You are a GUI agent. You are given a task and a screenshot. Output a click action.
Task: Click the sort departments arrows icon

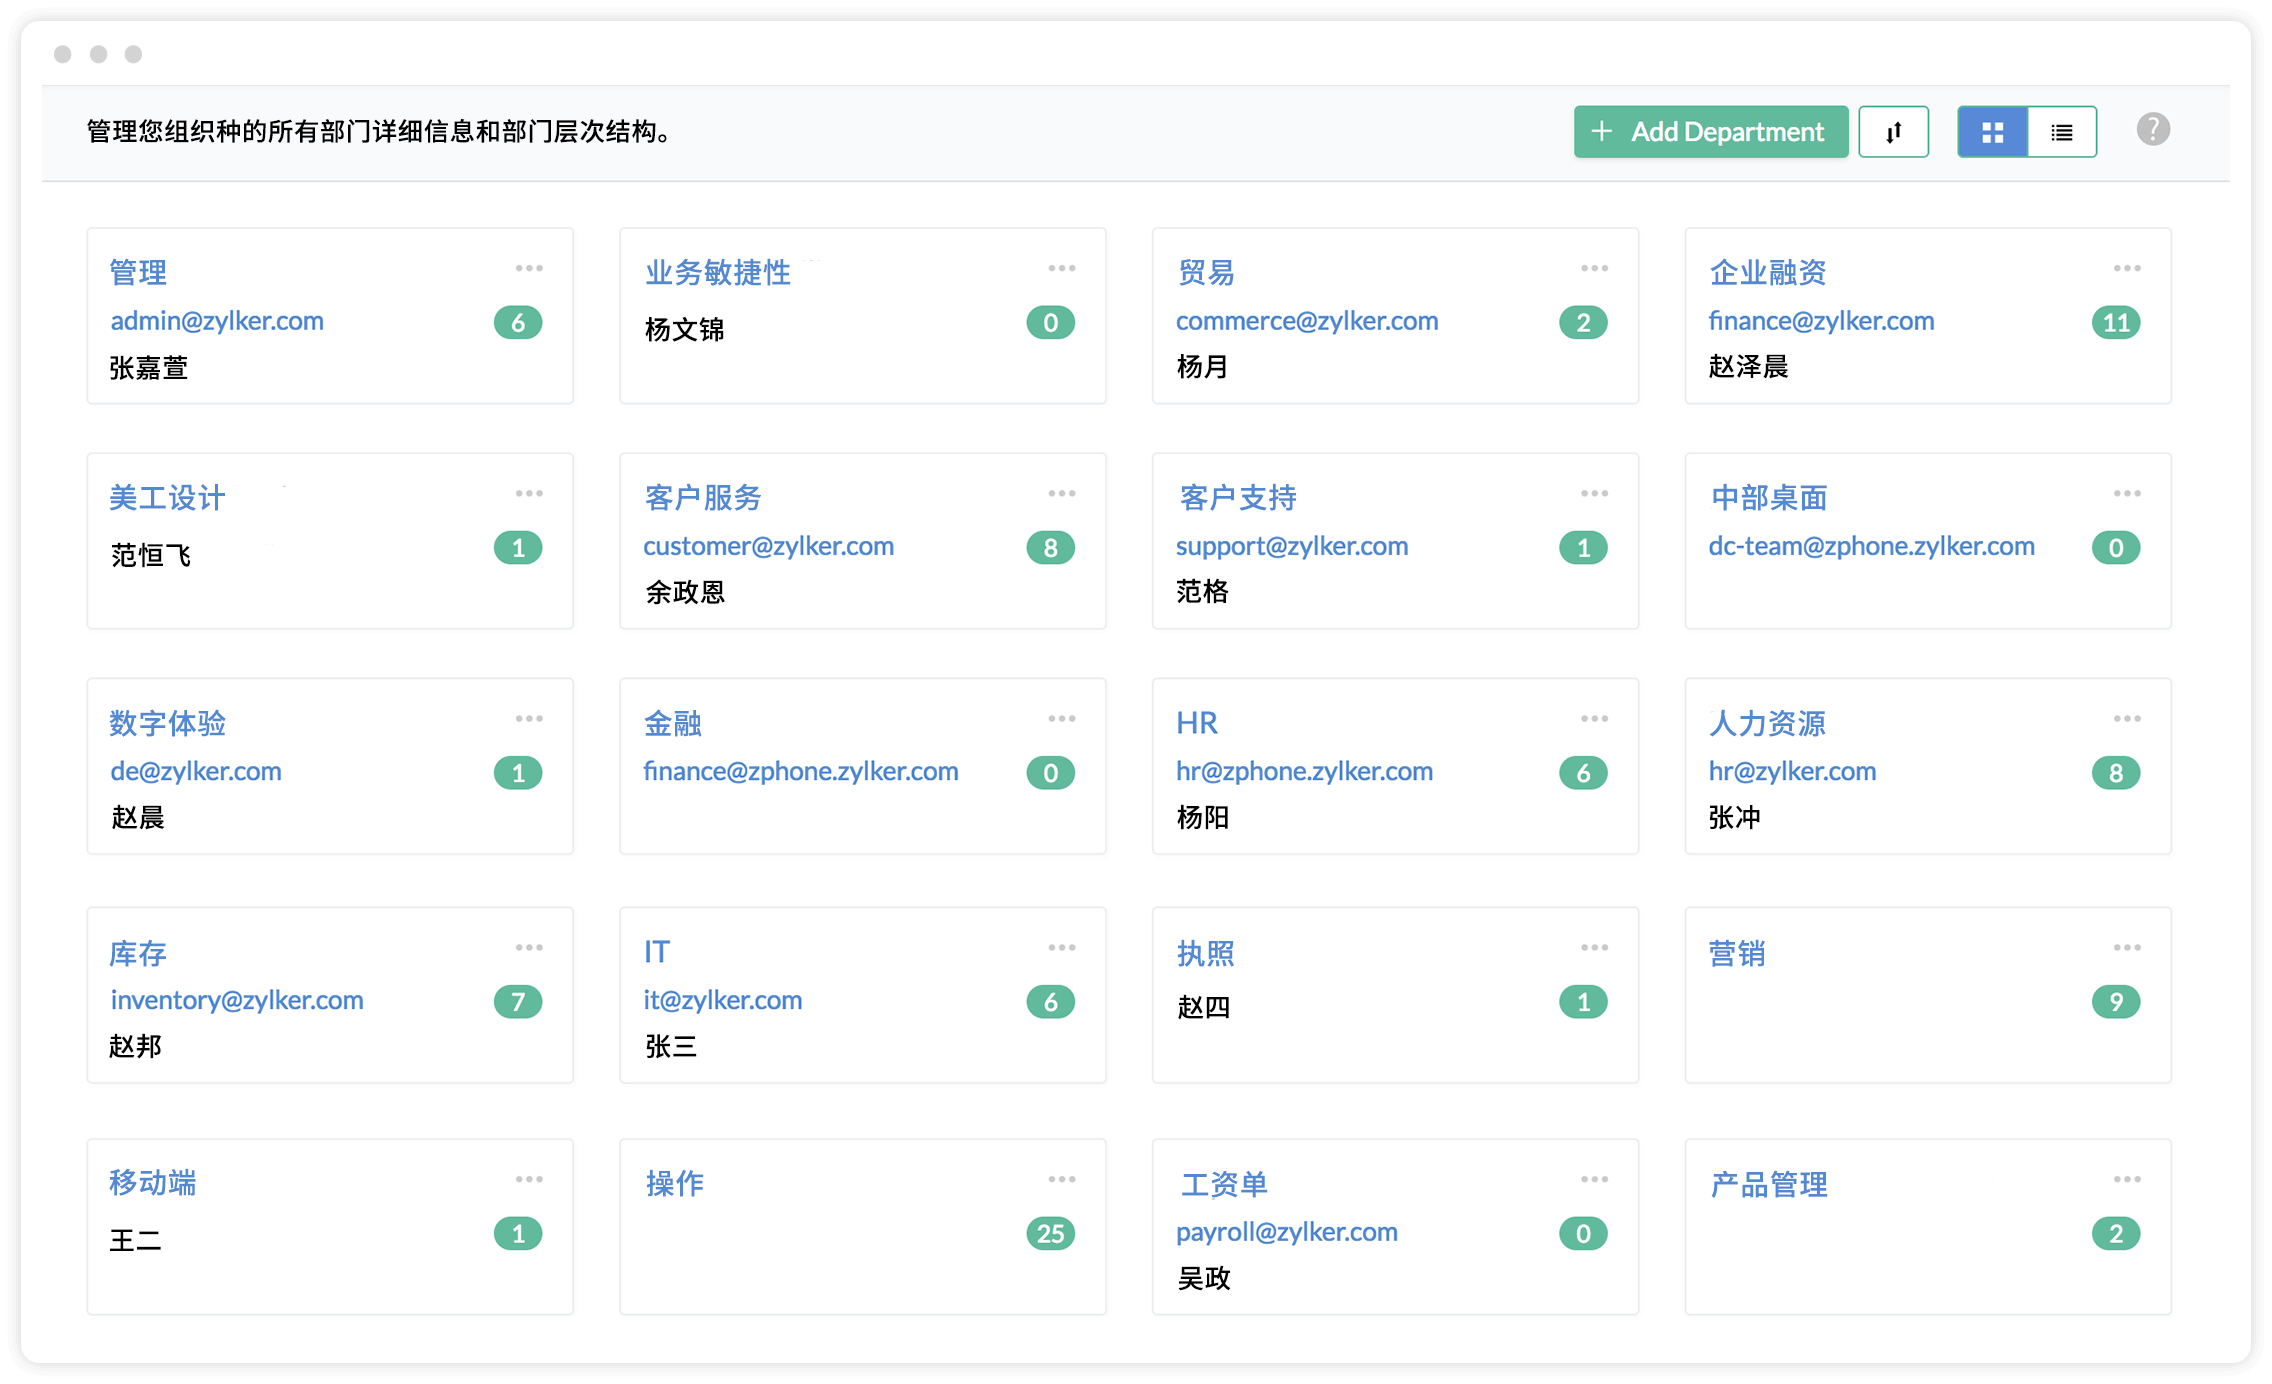[1893, 132]
